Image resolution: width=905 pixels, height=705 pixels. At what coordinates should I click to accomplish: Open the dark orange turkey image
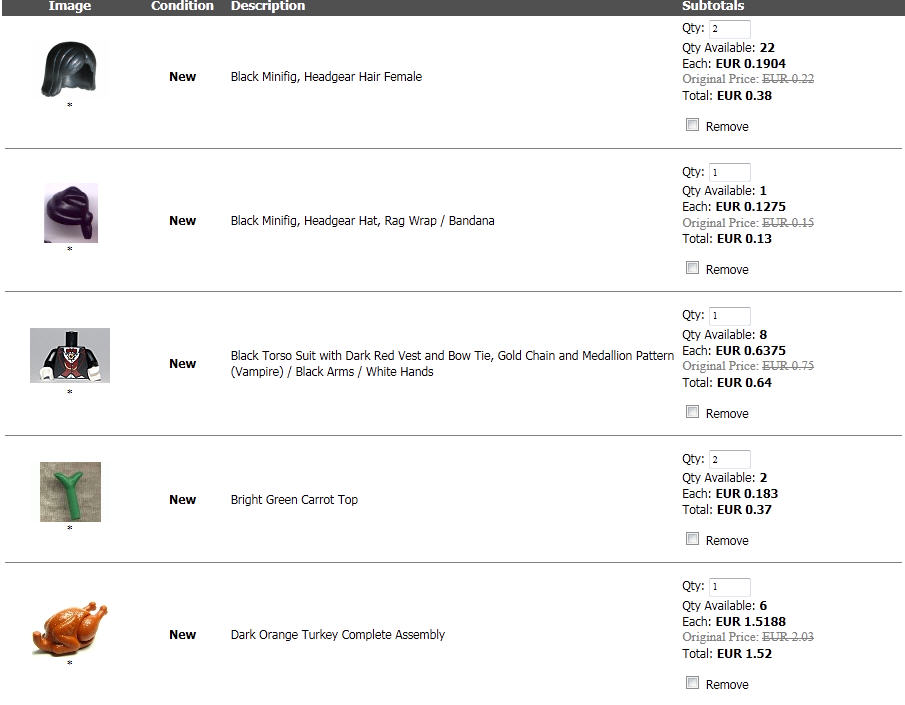(69, 627)
